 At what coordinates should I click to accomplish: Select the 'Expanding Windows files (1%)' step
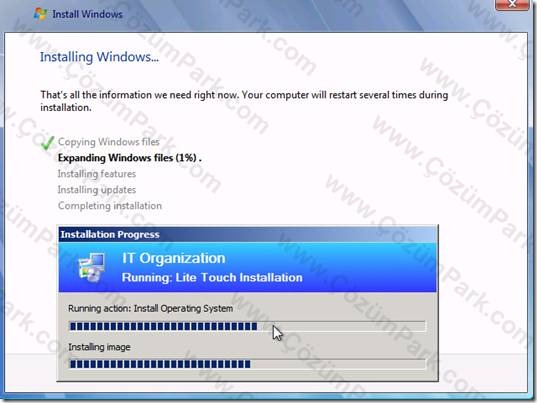[x=129, y=158]
